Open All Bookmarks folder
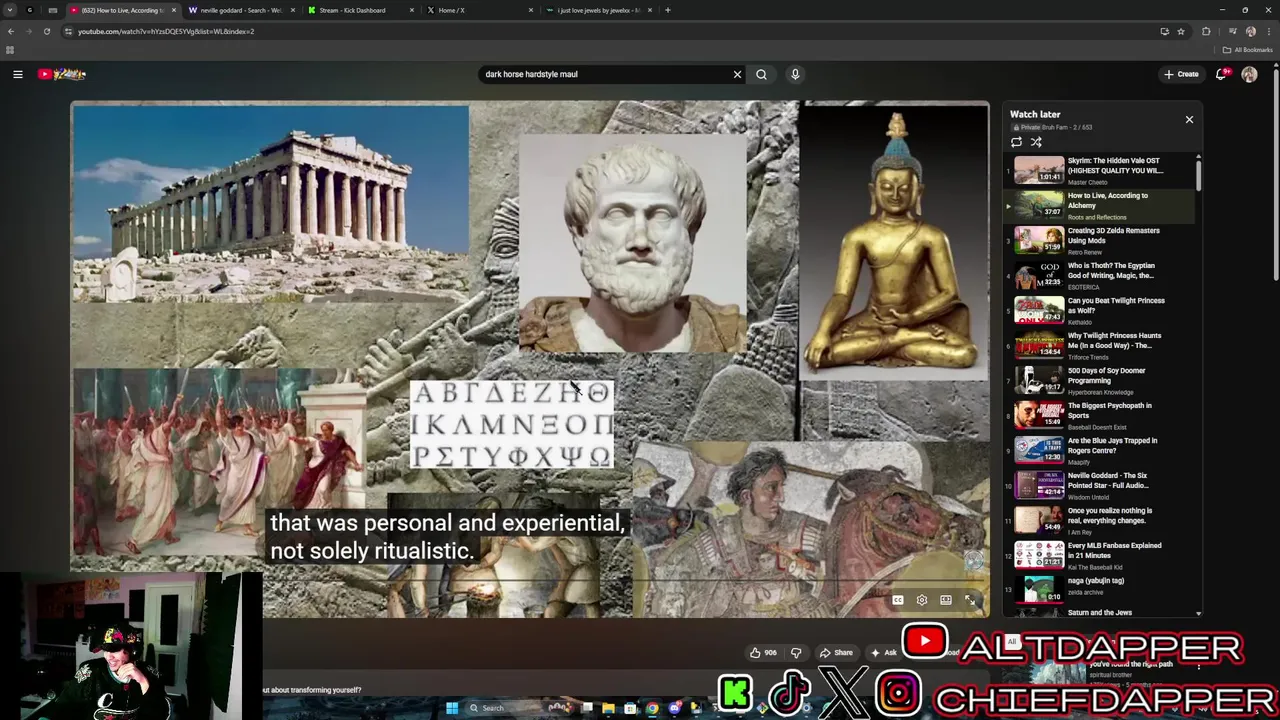 point(1248,50)
